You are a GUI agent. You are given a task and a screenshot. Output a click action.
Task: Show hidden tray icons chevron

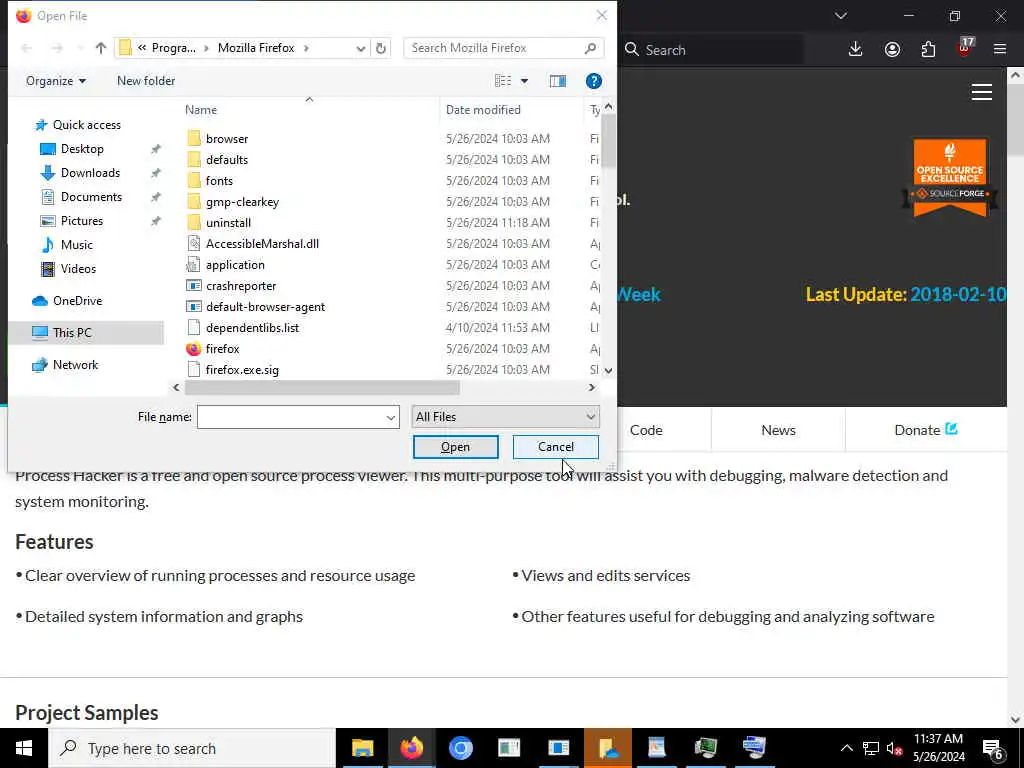[x=846, y=748]
